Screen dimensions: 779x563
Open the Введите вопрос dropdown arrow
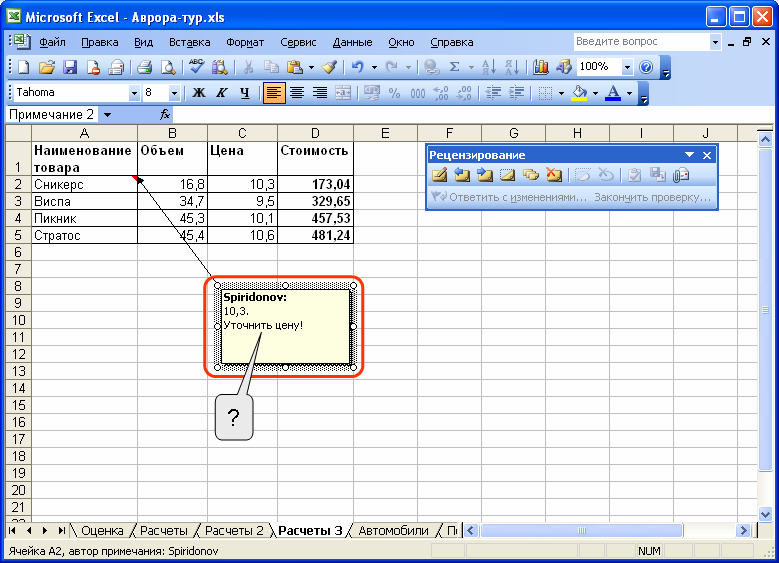[x=715, y=42]
